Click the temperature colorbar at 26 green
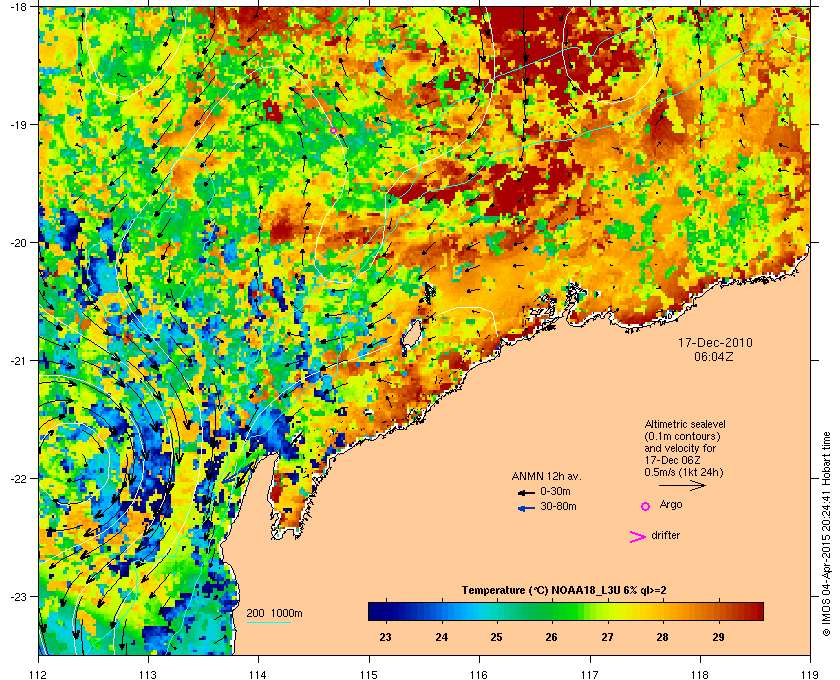Screen dimensions: 840x680 [x=551, y=611]
